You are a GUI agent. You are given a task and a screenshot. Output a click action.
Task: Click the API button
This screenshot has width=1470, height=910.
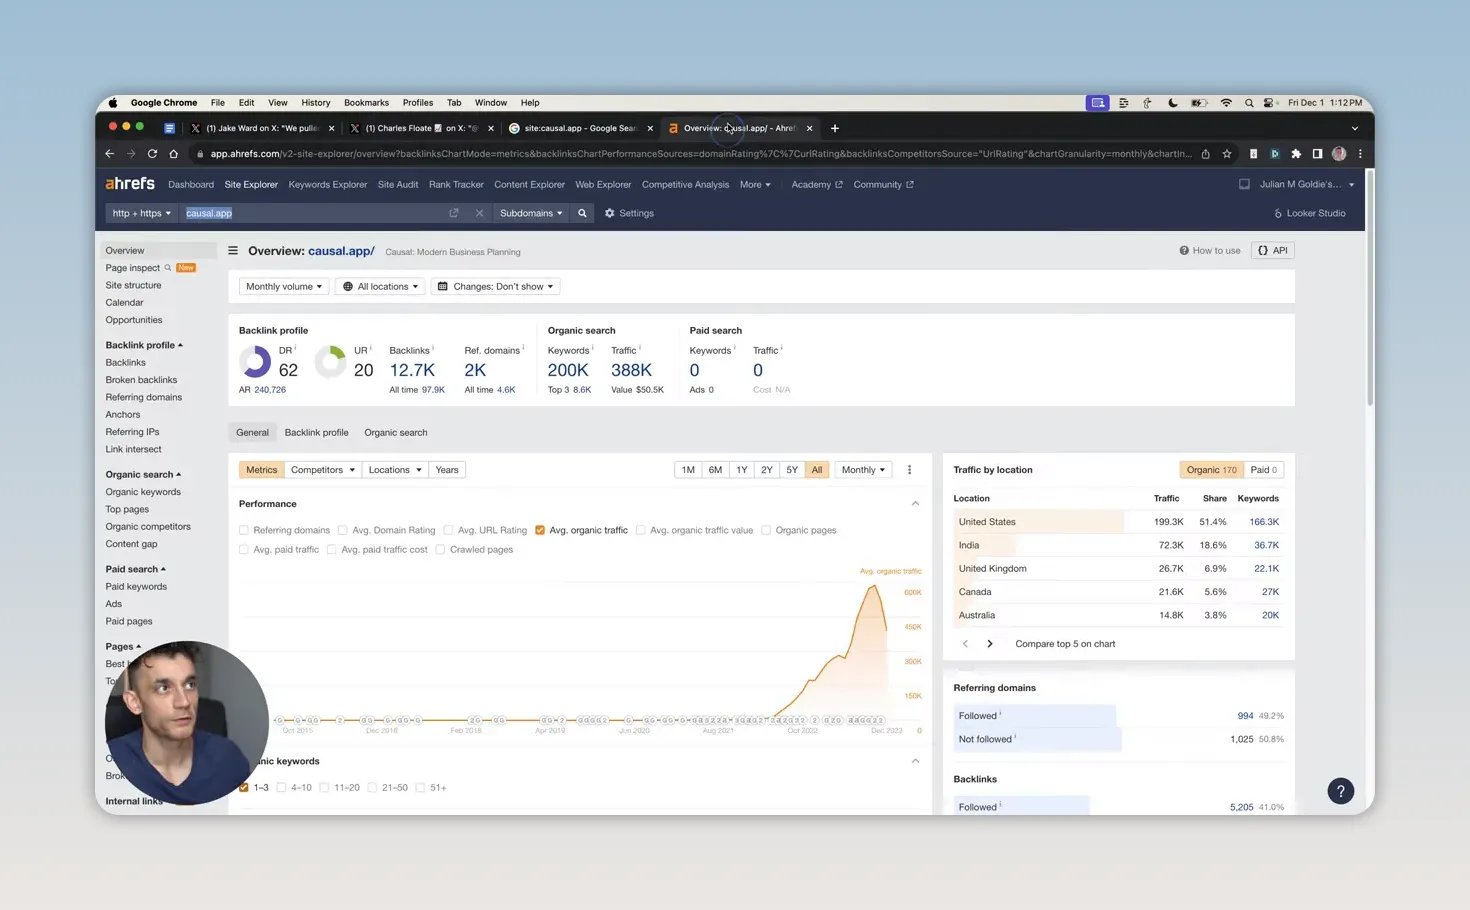(x=1273, y=251)
